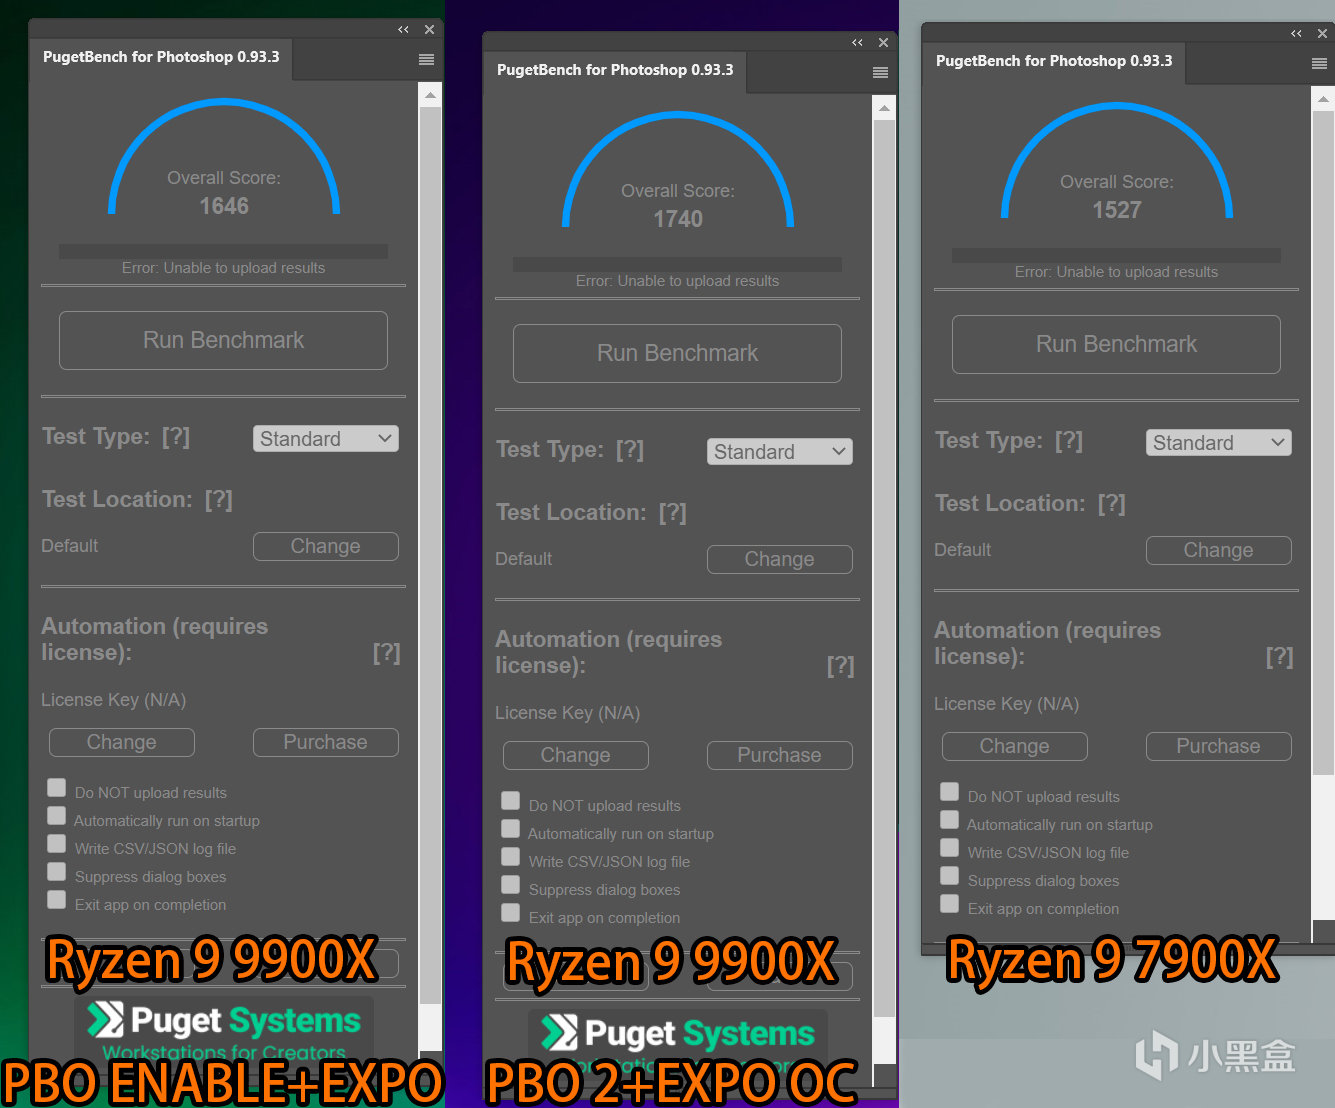
Task: Open Standard test type dropdown in 1646-score panel
Action: [326, 439]
